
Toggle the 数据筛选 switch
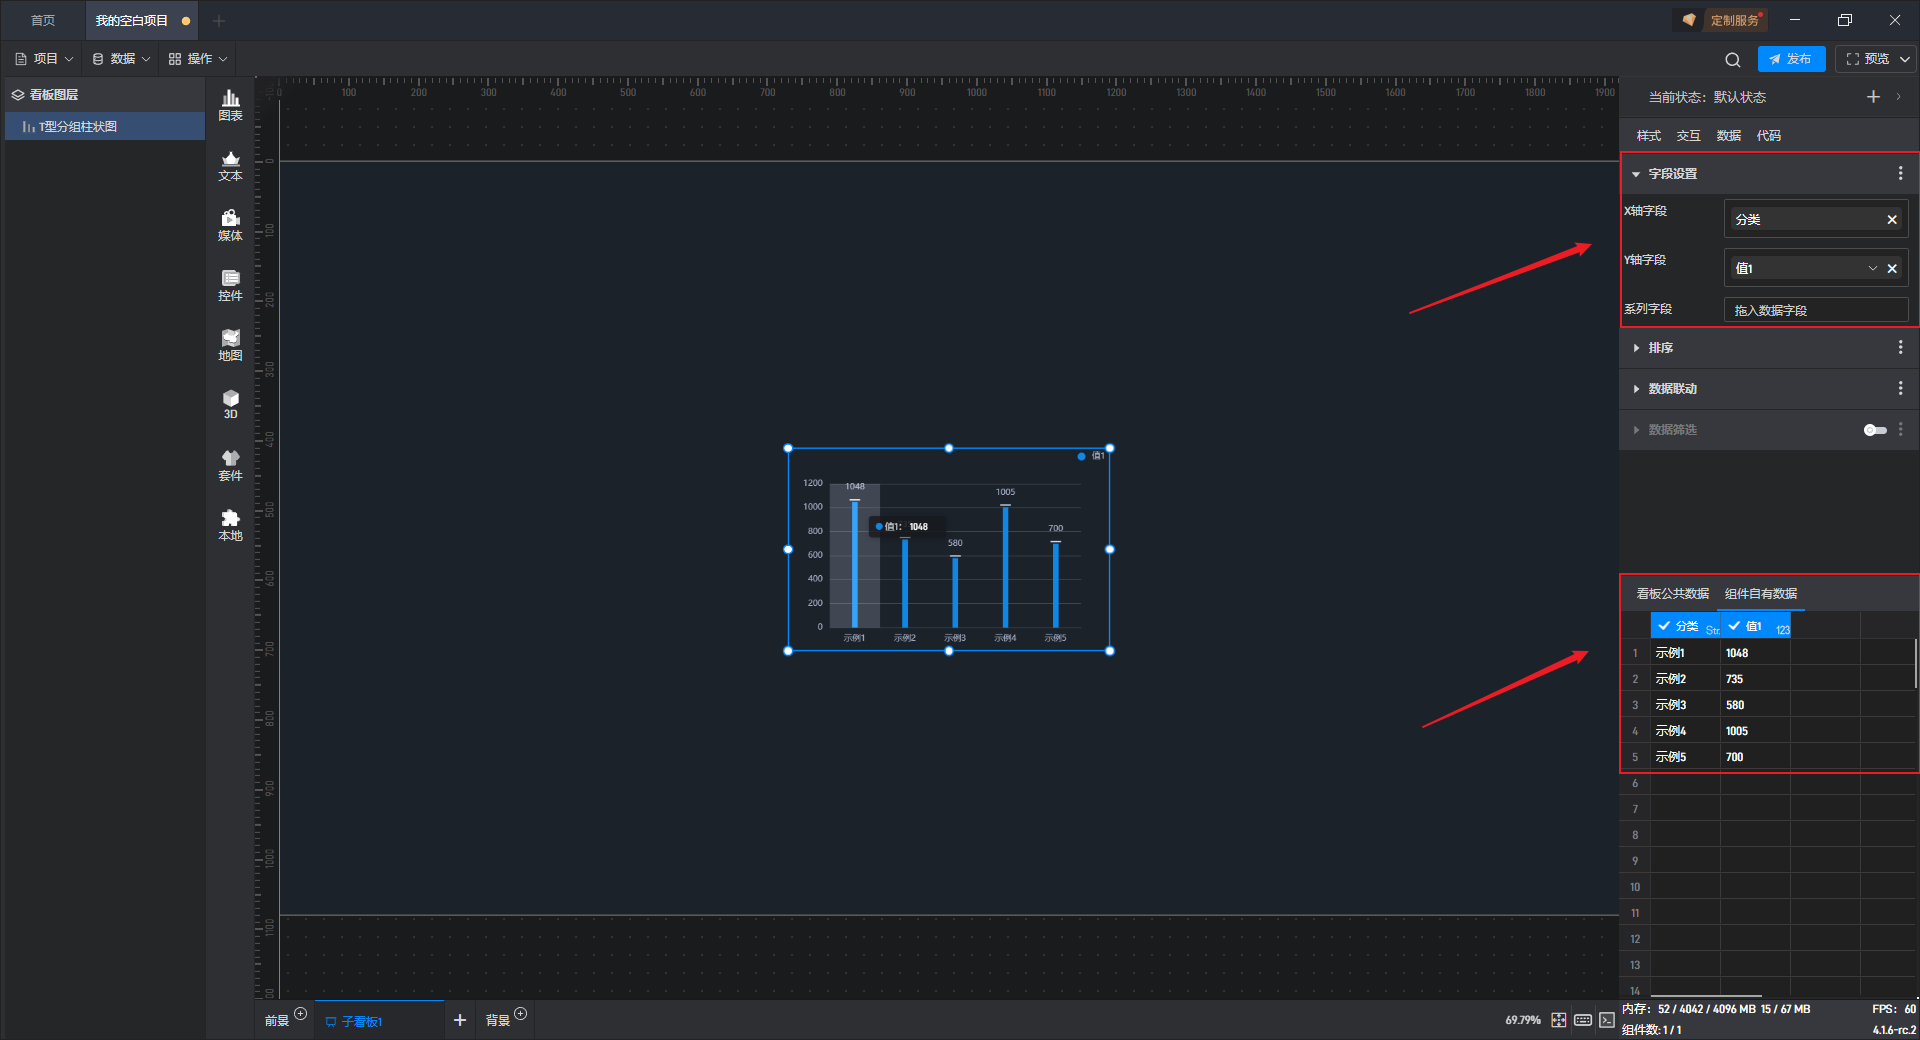(x=1875, y=430)
